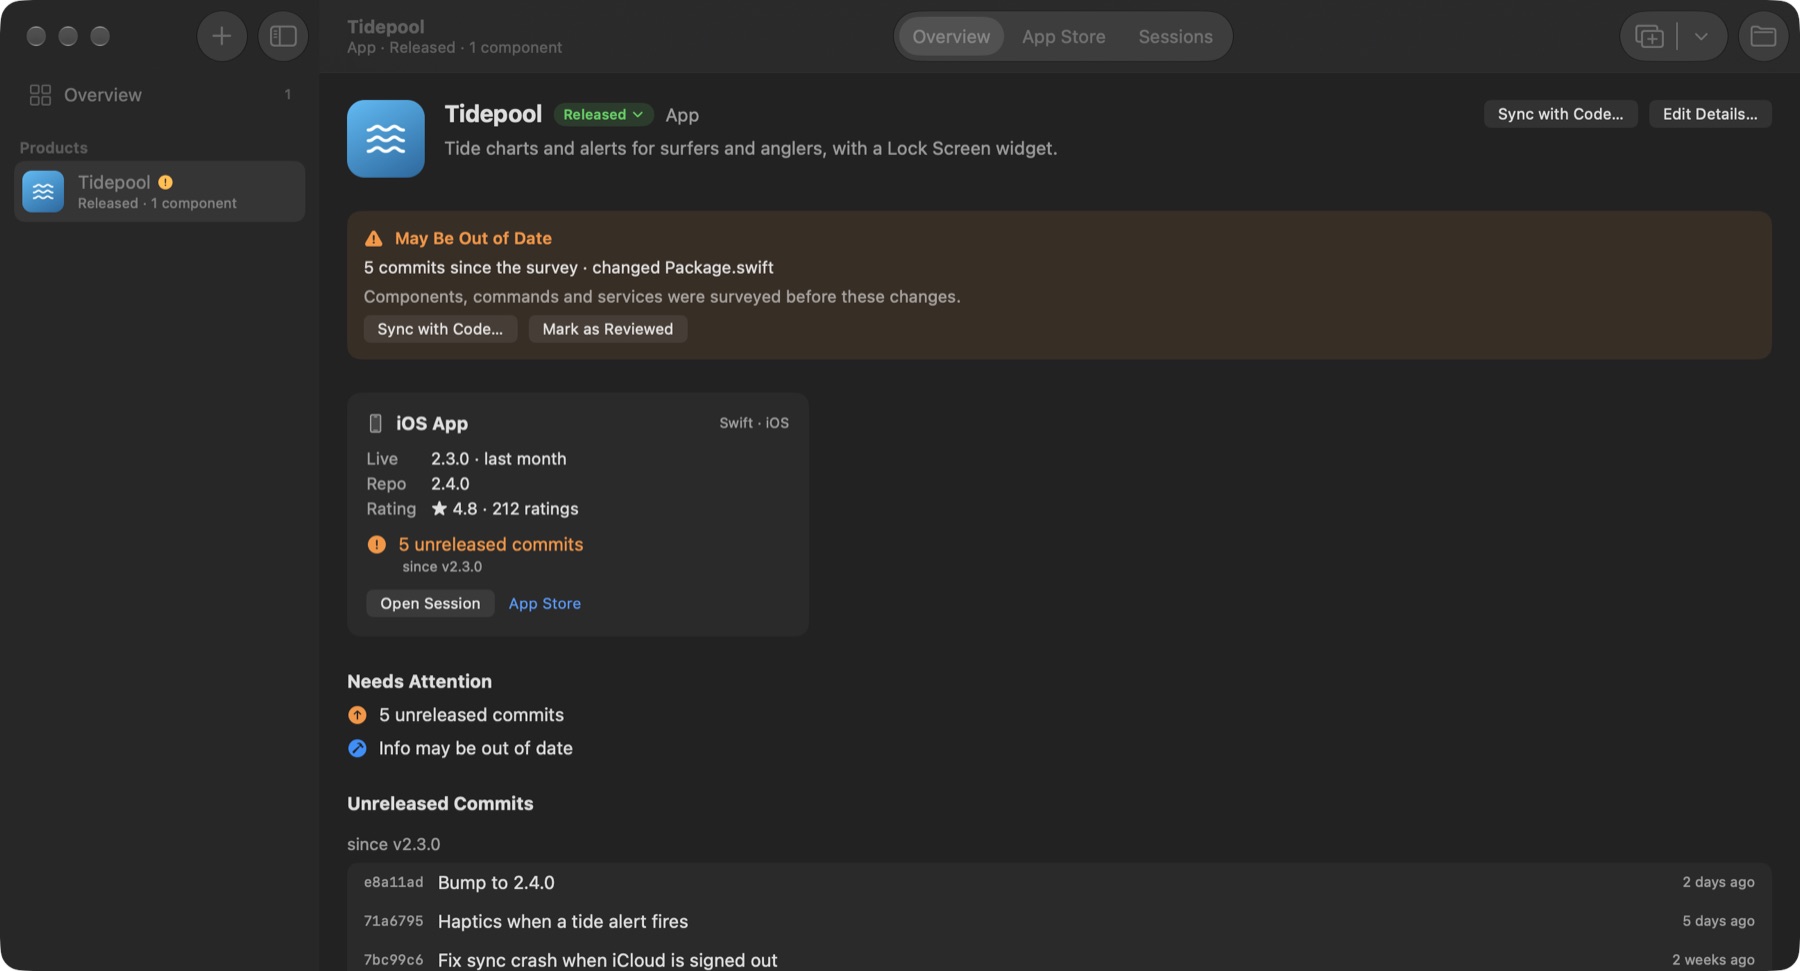Toggle the sidebar visibility icon

coord(283,36)
